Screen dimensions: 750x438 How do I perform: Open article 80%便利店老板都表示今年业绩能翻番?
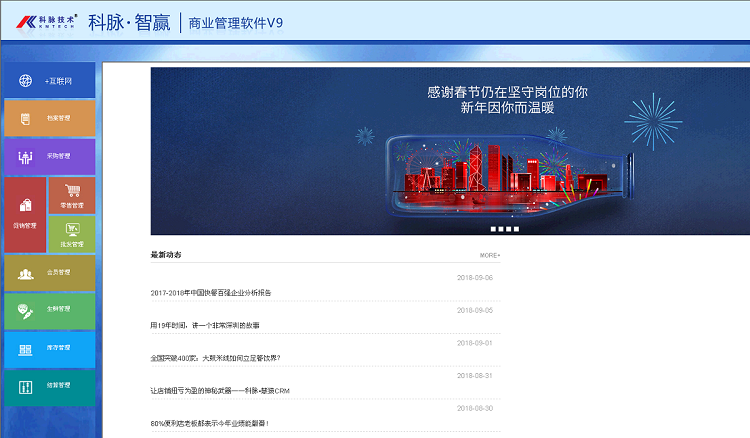(x=210, y=423)
